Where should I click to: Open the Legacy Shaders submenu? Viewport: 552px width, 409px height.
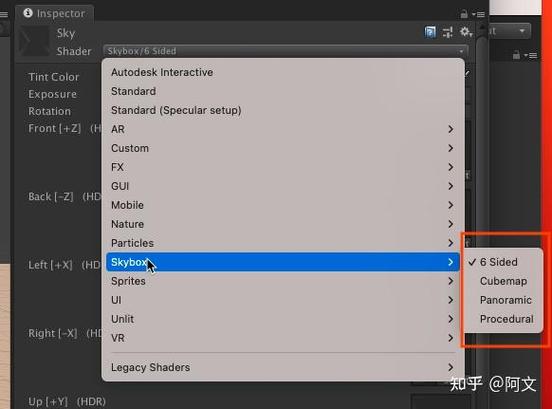pyautogui.click(x=283, y=367)
